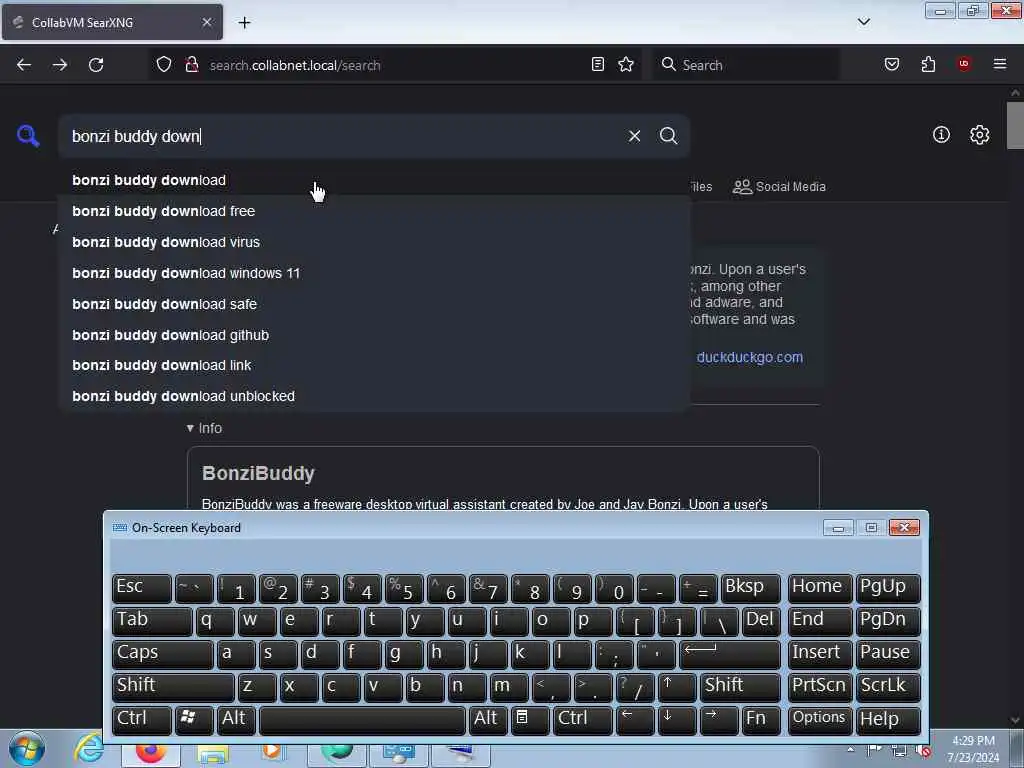Clear the SearXNG search query
Image resolution: width=1024 pixels, height=768 pixels.
[634, 136]
